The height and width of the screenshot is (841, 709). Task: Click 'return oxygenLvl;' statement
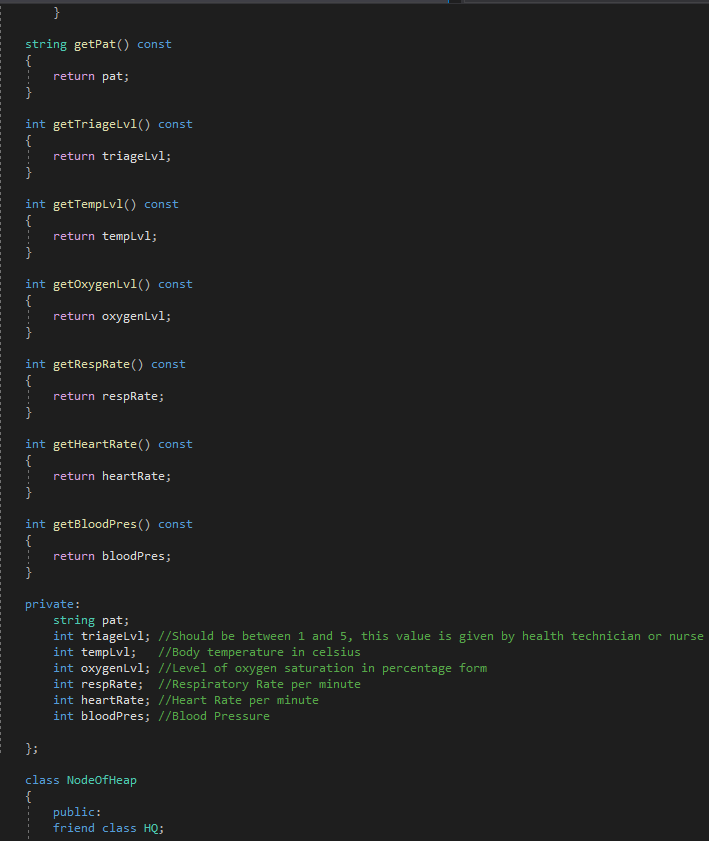(x=112, y=316)
